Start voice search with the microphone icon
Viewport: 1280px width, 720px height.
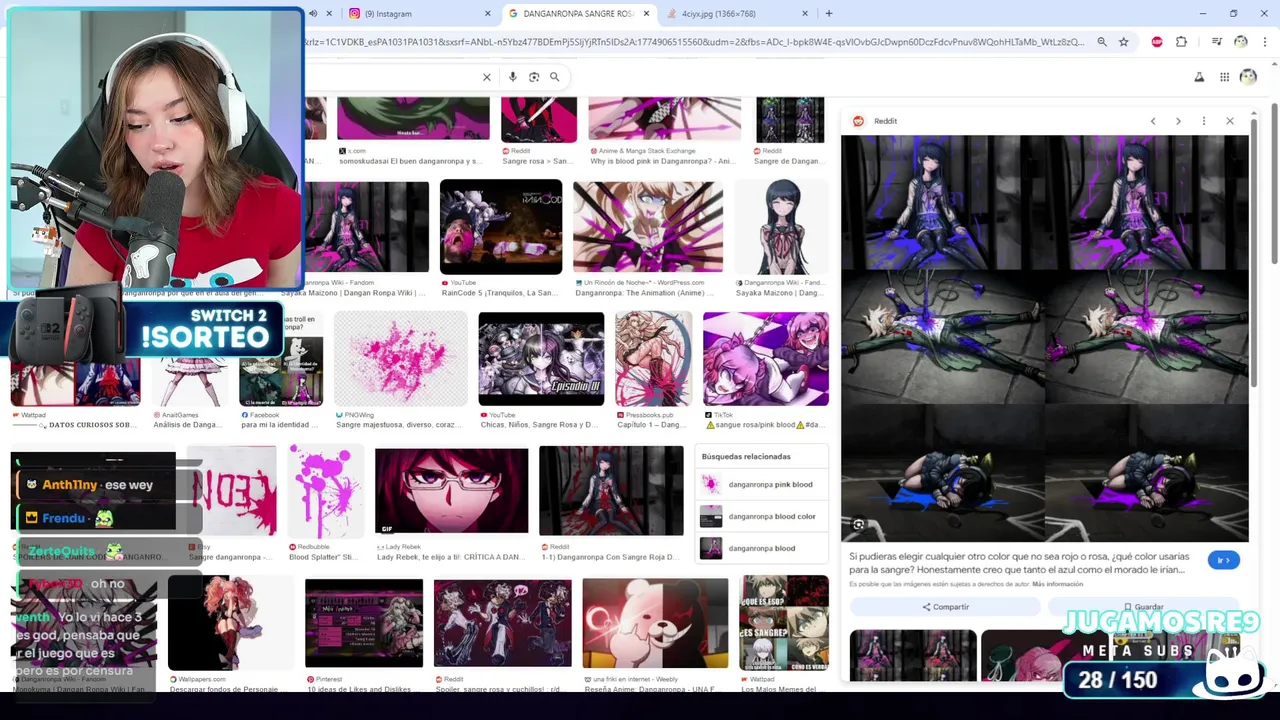513,77
